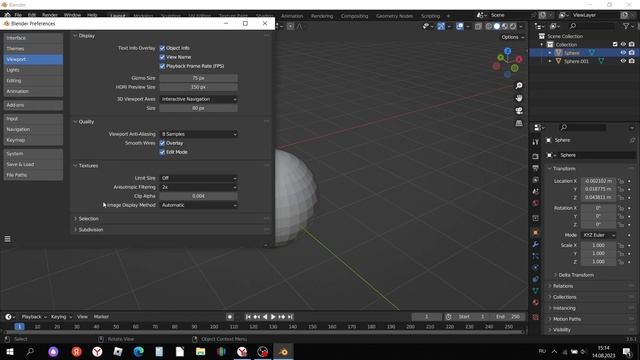Adjust the HDRI Preview Size slider field
The image size is (640, 360).
tap(198, 87)
